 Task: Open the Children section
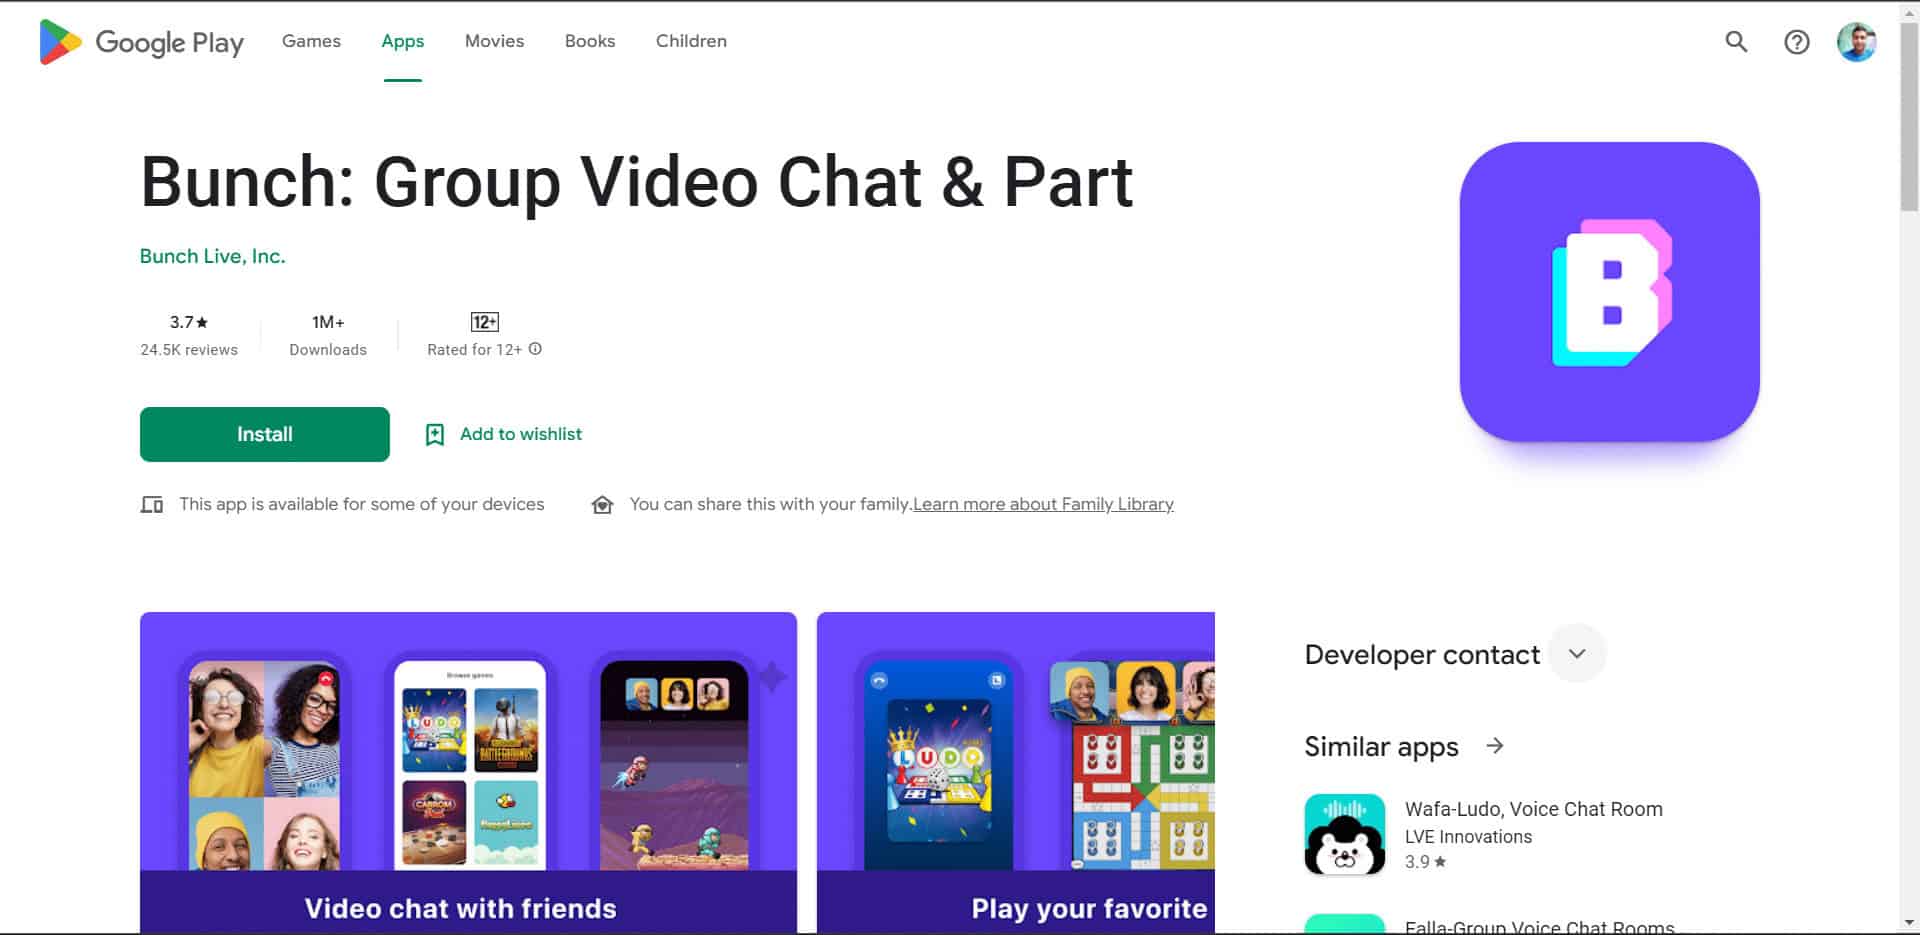(691, 41)
